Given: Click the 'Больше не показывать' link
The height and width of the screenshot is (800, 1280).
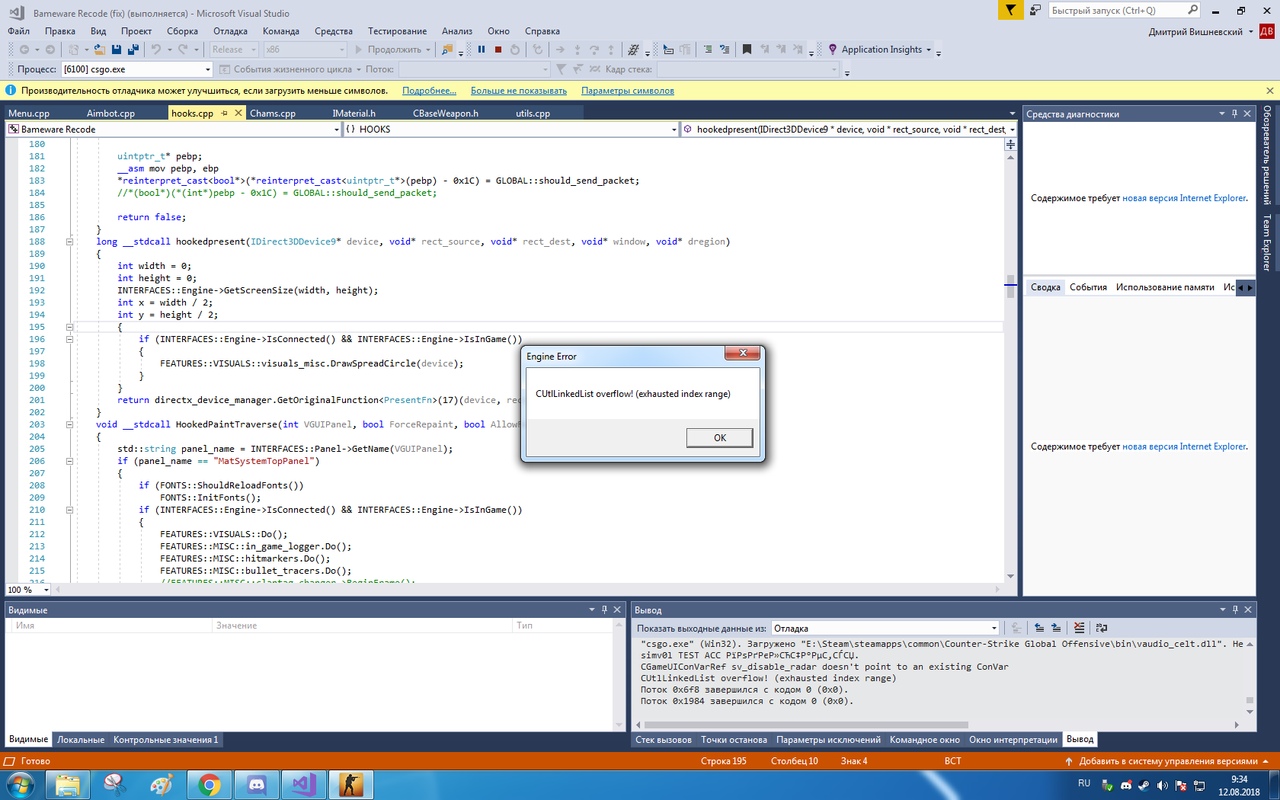Looking at the screenshot, I should click(x=519, y=90).
